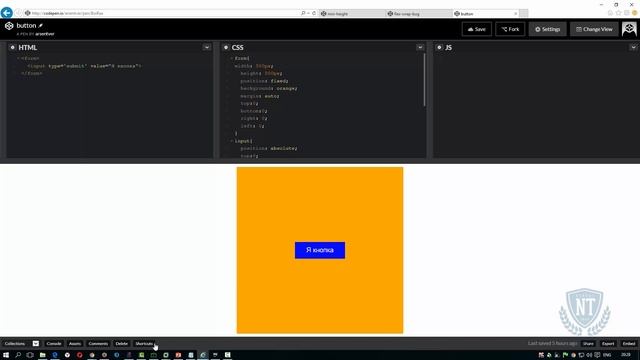Viewport: 640px width, 360px height.
Task: Click the browser URL address field
Action: click(163, 13)
